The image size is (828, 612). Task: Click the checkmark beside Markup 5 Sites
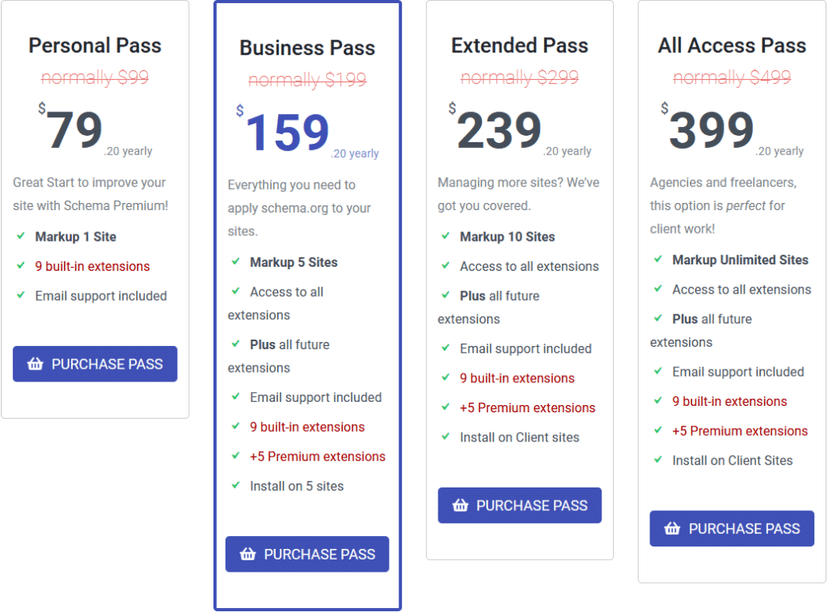pyautogui.click(x=233, y=262)
